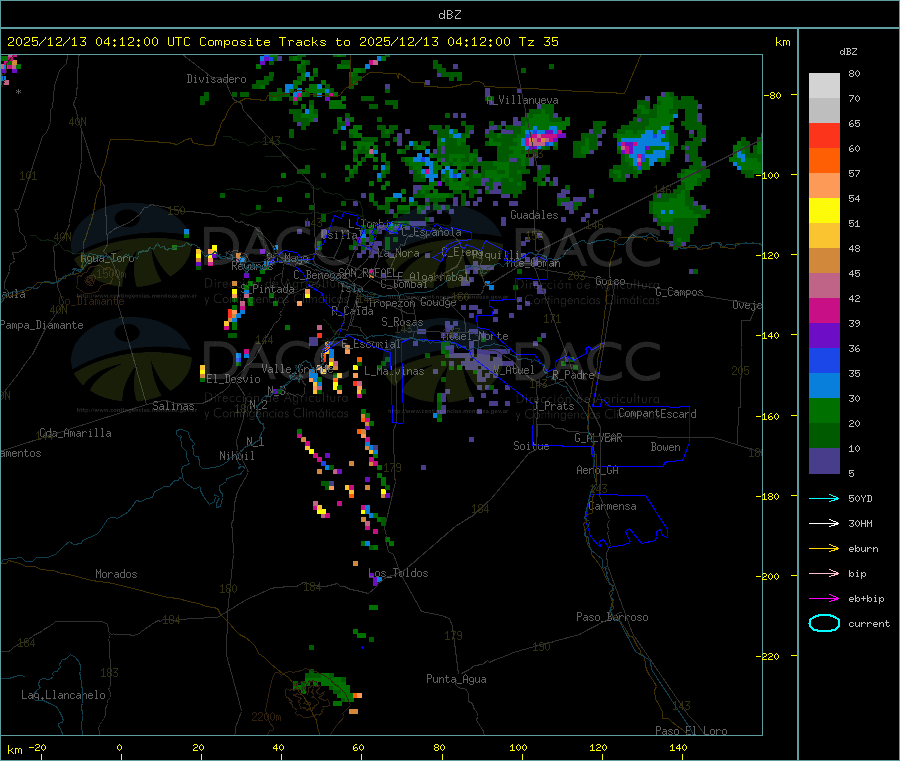Screen dimensions: 900x761
Task: Click the dBZ title at the top
Action: (449, 15)
